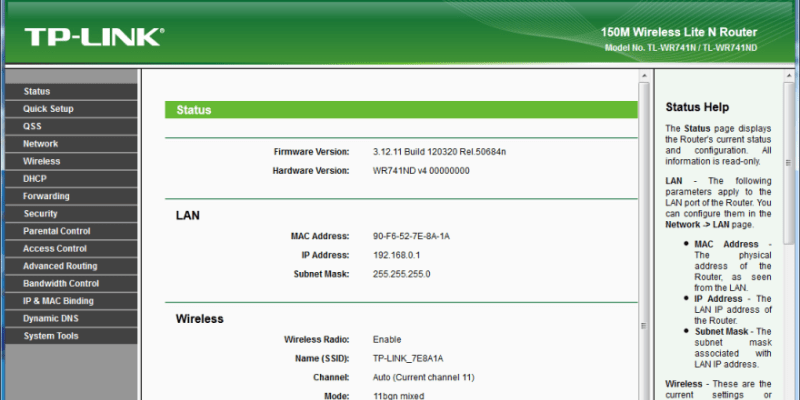800x400 pixels.
Task: Go to Bandwidth Control
Action: click(71, 283)
